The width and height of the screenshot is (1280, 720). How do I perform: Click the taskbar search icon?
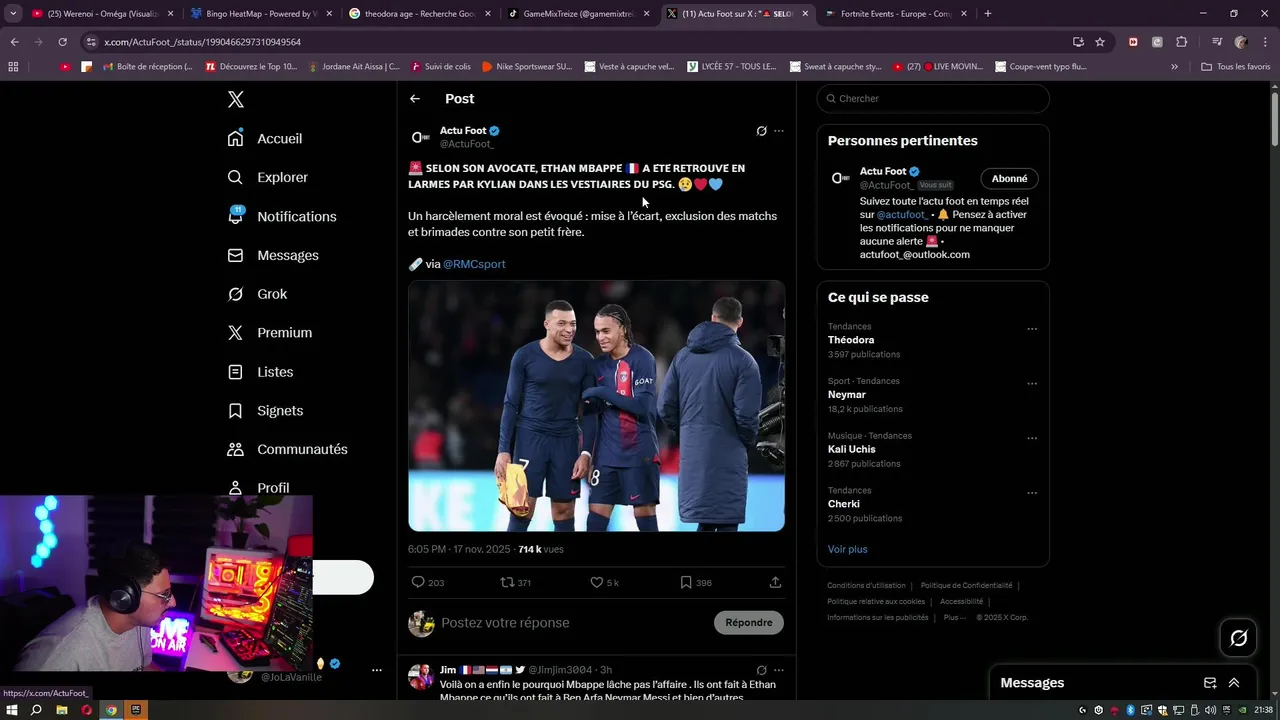36,710
